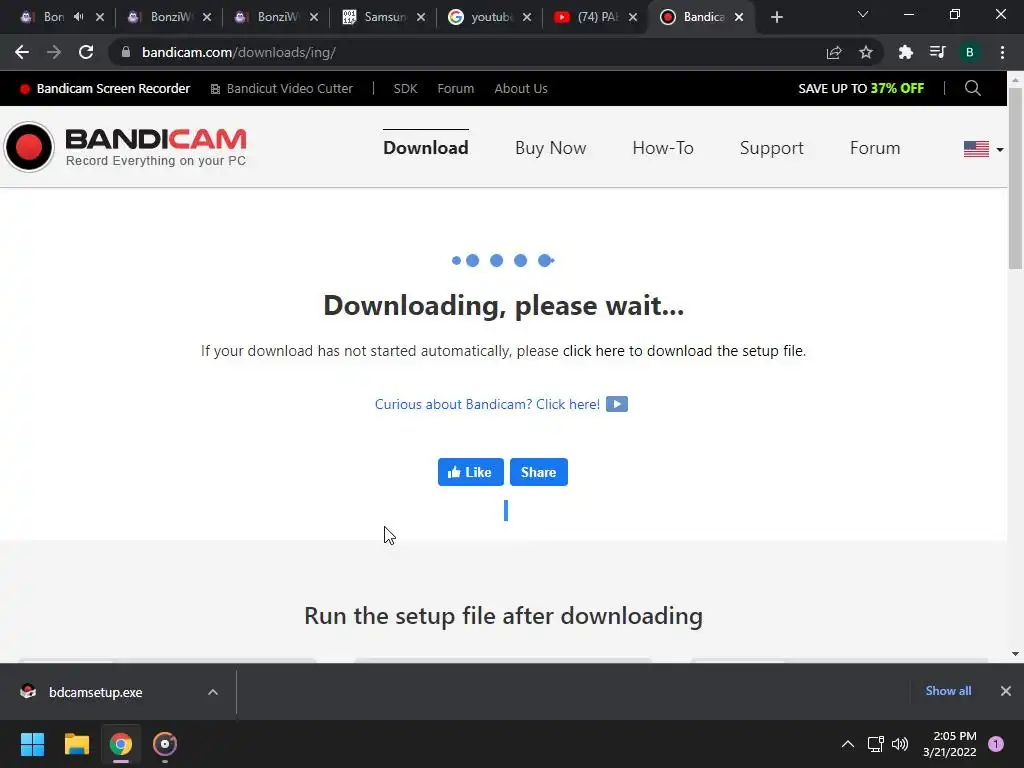
Task: Switch to the Samsung tab
Action: click(385, 17)
